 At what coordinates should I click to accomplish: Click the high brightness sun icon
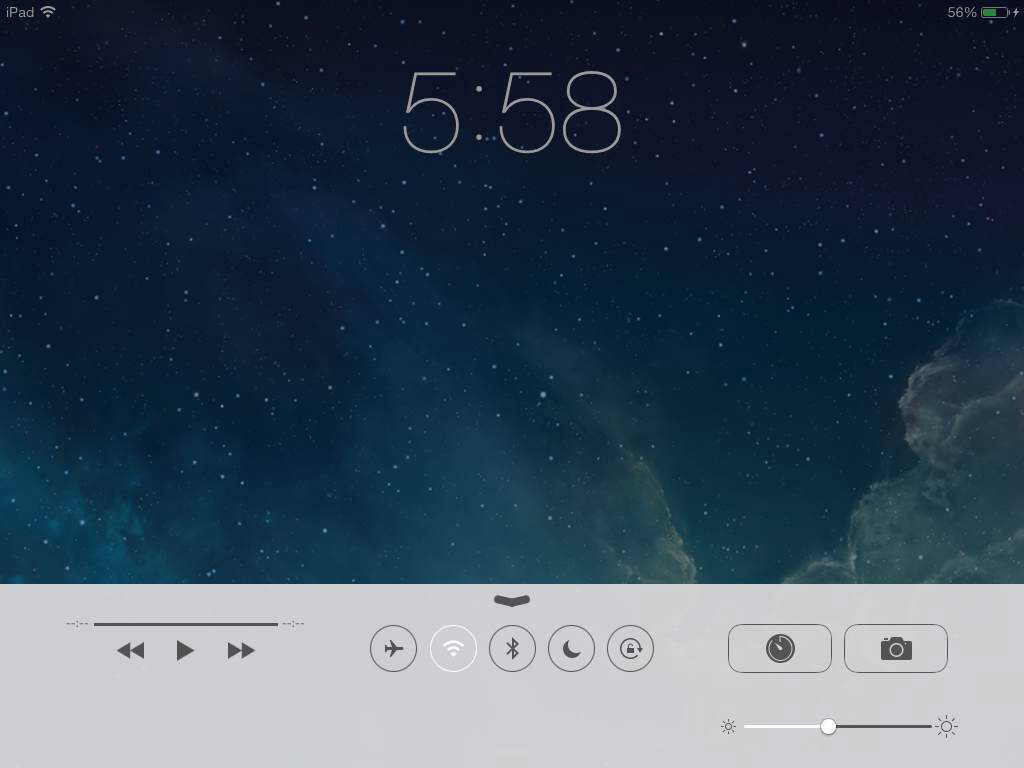[x=946, y=726]
